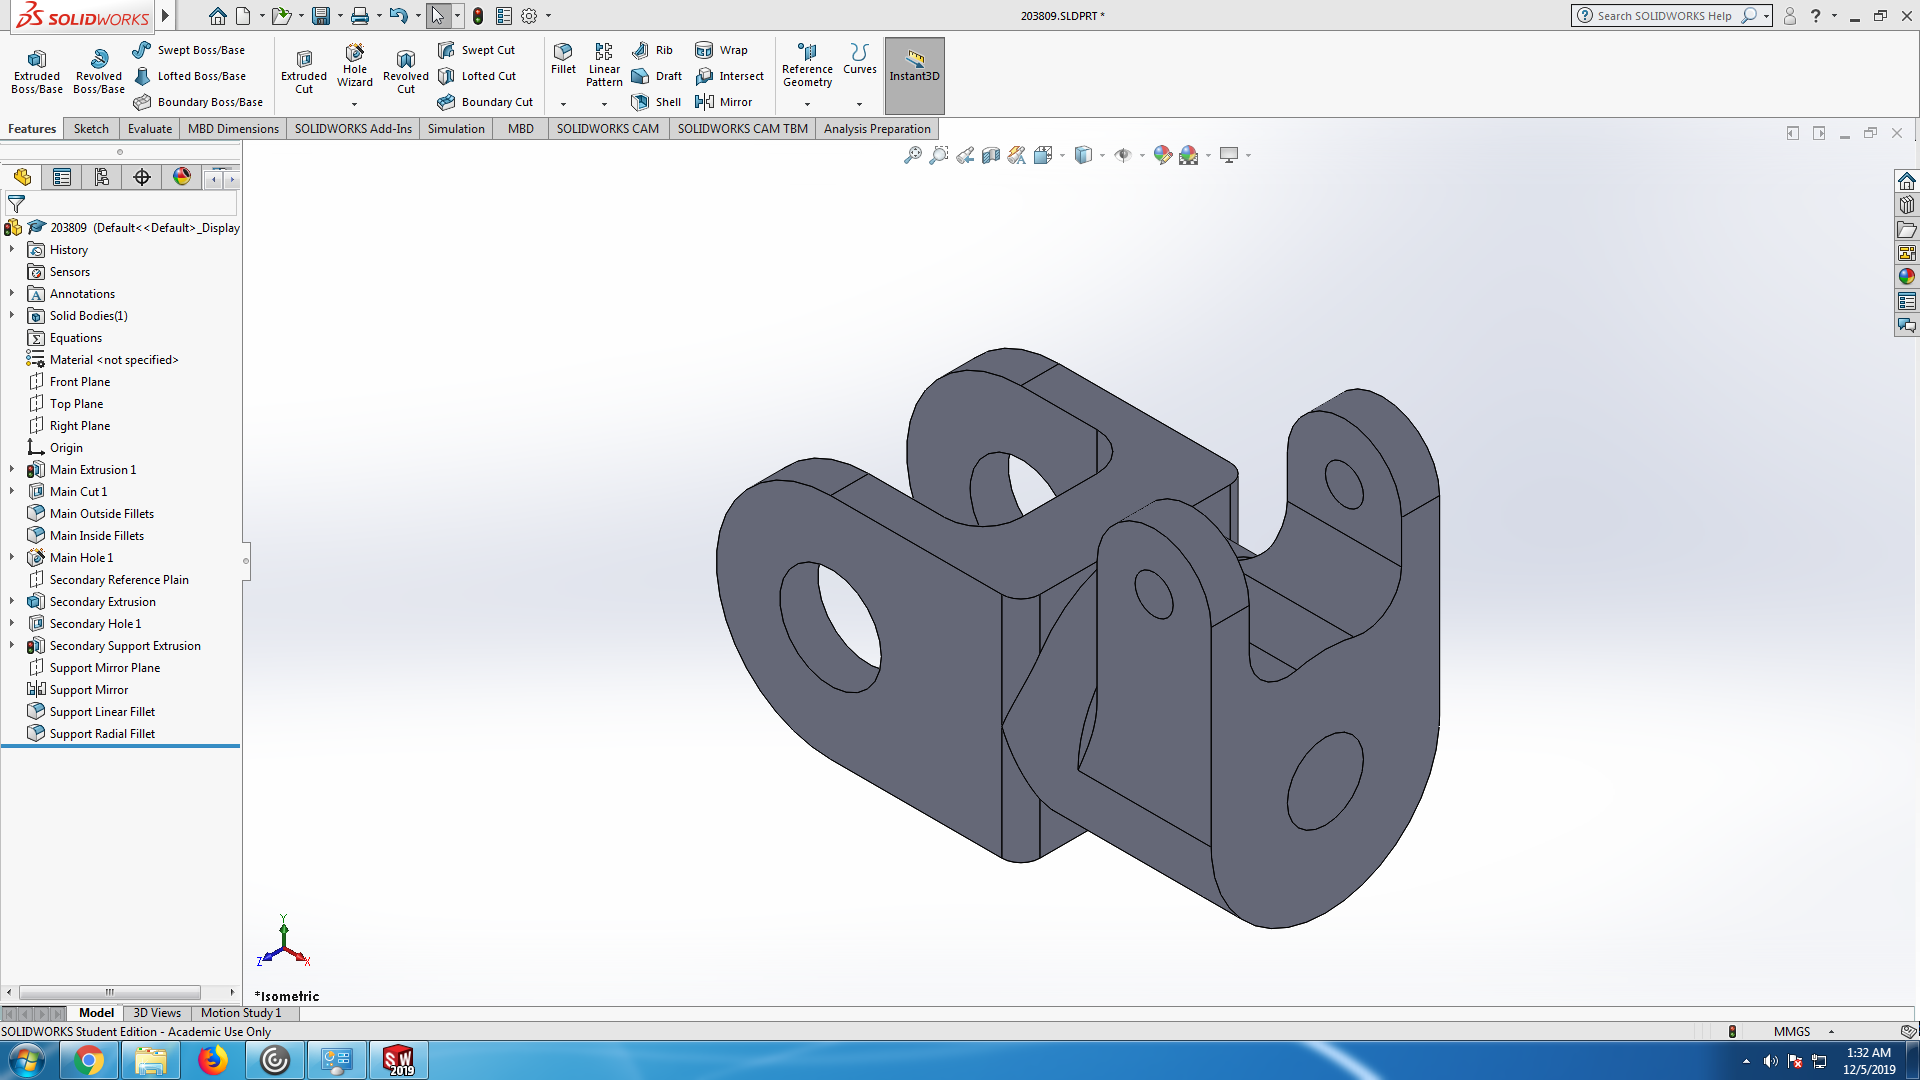Select the Support Radial Fillet feature
1920x1080 pixels.
pyautogui.click(x=102, y=733)
